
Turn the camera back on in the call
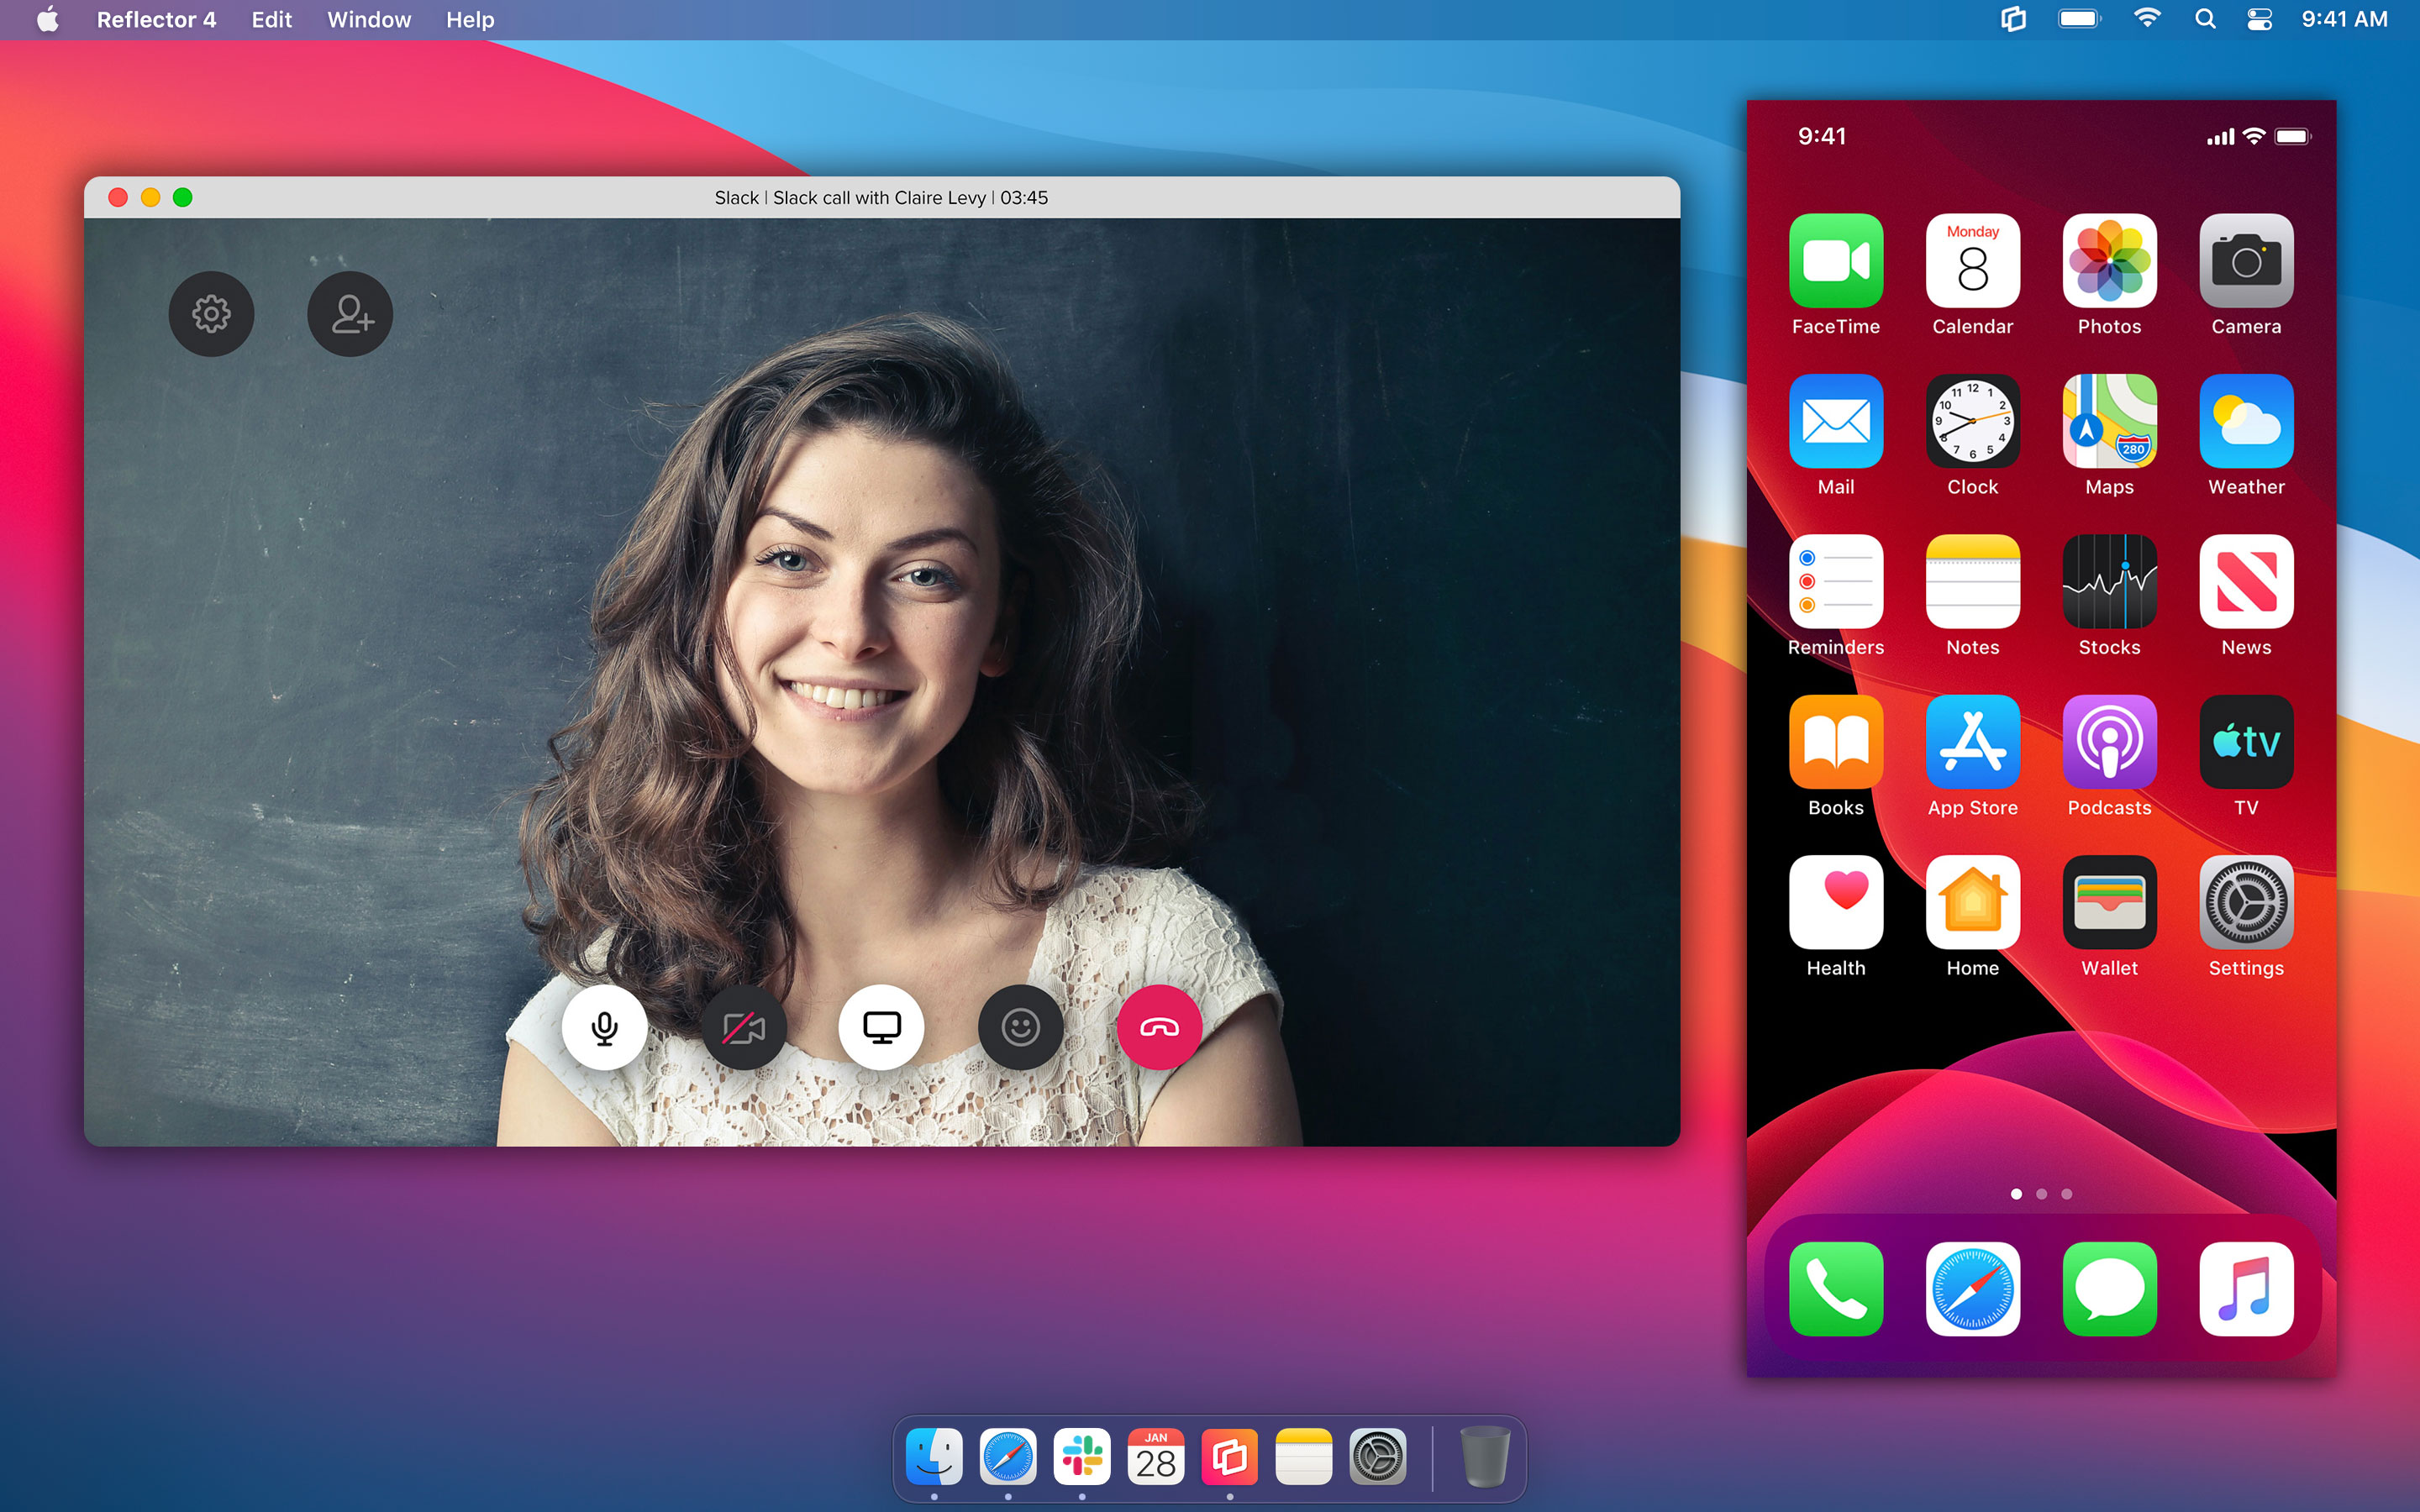coord(743,1026)
